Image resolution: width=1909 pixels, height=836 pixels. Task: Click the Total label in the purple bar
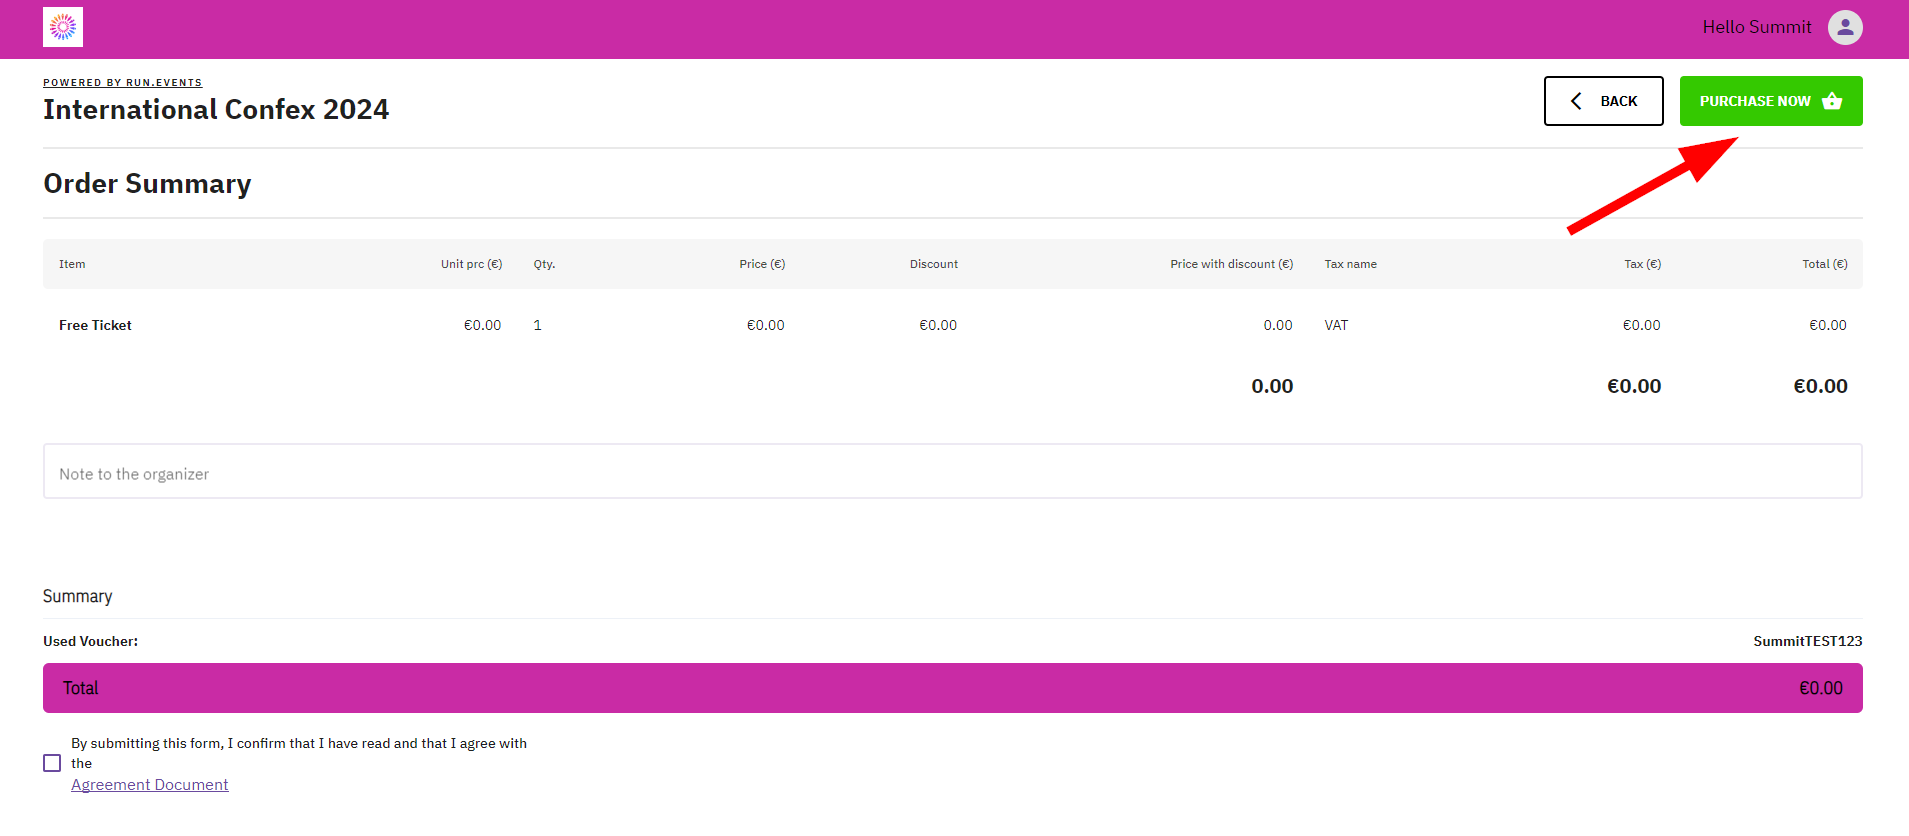[x=81, y=688]
